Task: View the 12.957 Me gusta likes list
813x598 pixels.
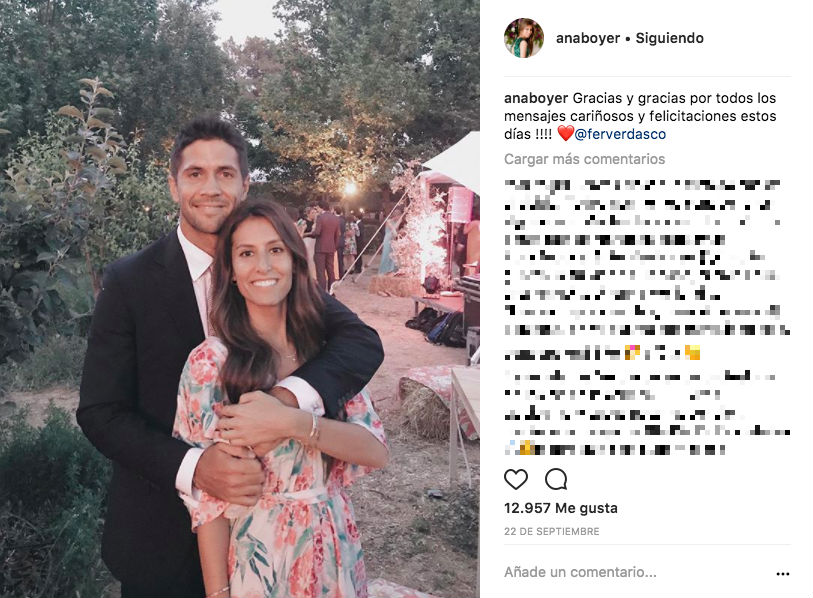Action: tap(560, 508)
